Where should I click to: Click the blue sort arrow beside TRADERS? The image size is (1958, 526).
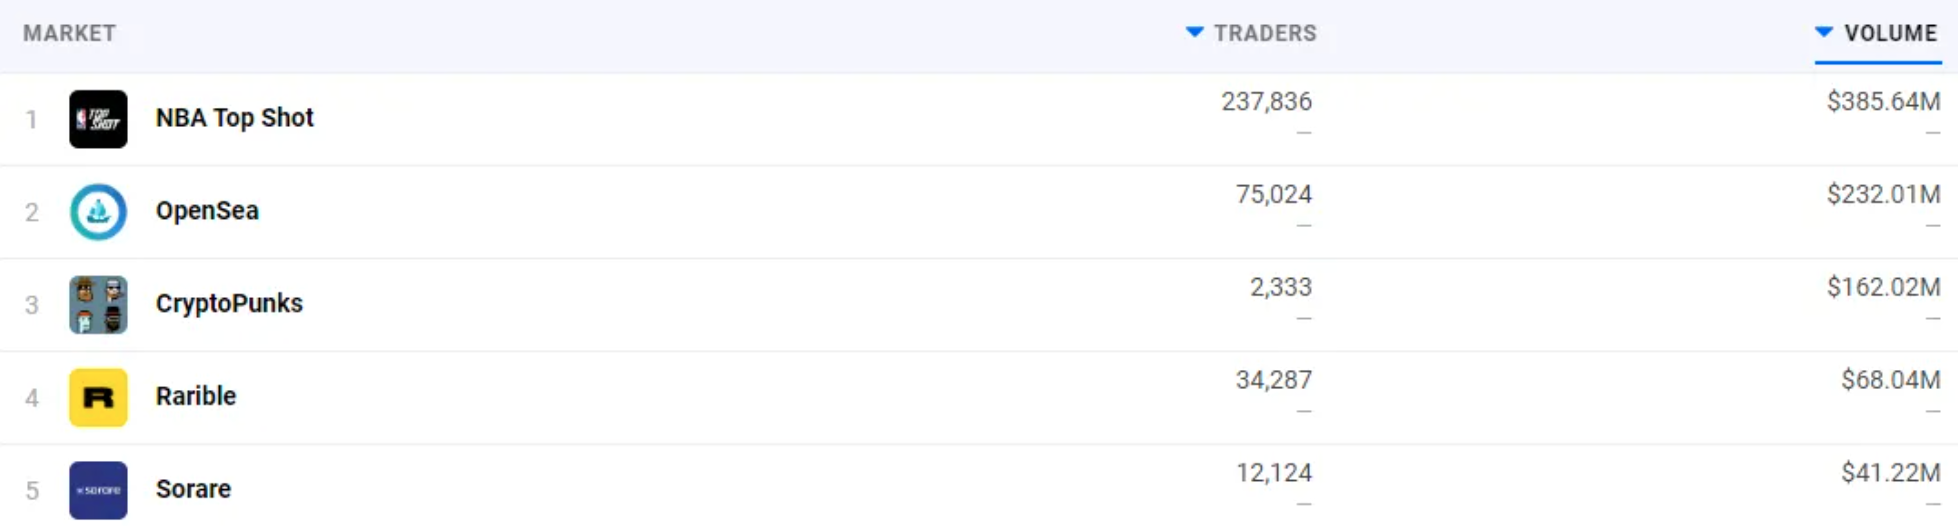1194,32
